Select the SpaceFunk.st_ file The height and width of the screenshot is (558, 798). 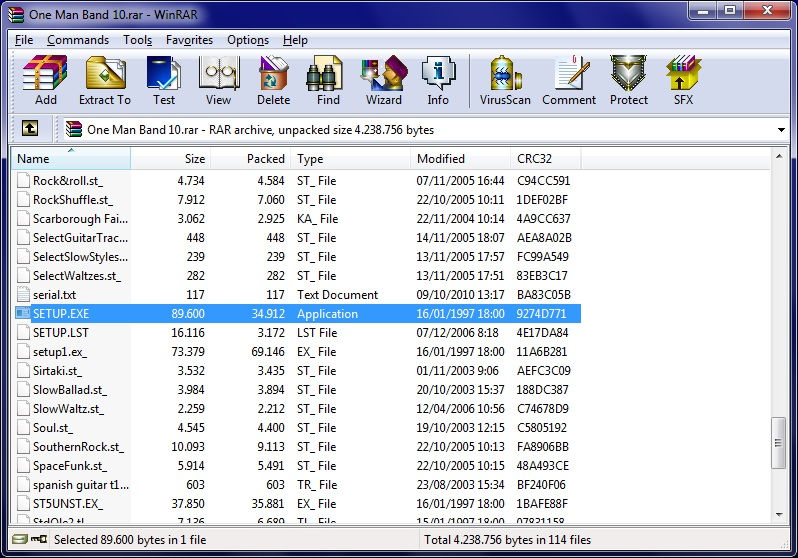pos(70,466)
